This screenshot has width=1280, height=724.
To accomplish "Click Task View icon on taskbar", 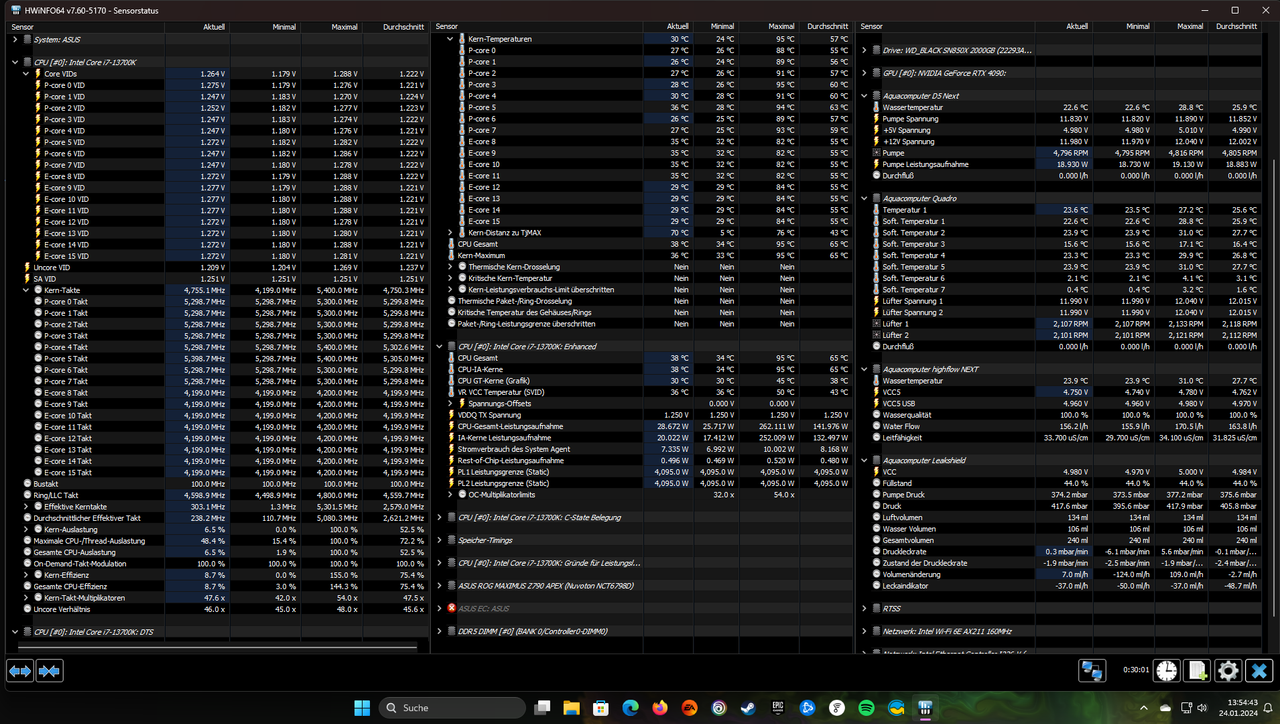I will (542, 707).
